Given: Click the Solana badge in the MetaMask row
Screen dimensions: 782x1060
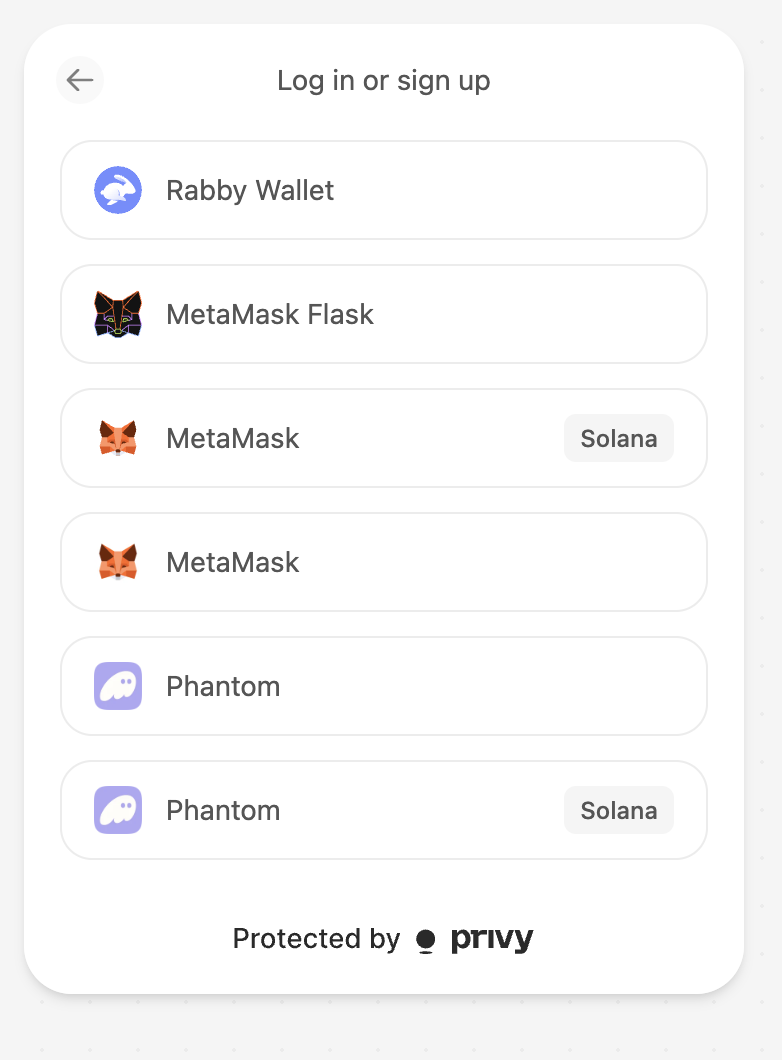Looking at the screenshot, I should coord(619,438).
